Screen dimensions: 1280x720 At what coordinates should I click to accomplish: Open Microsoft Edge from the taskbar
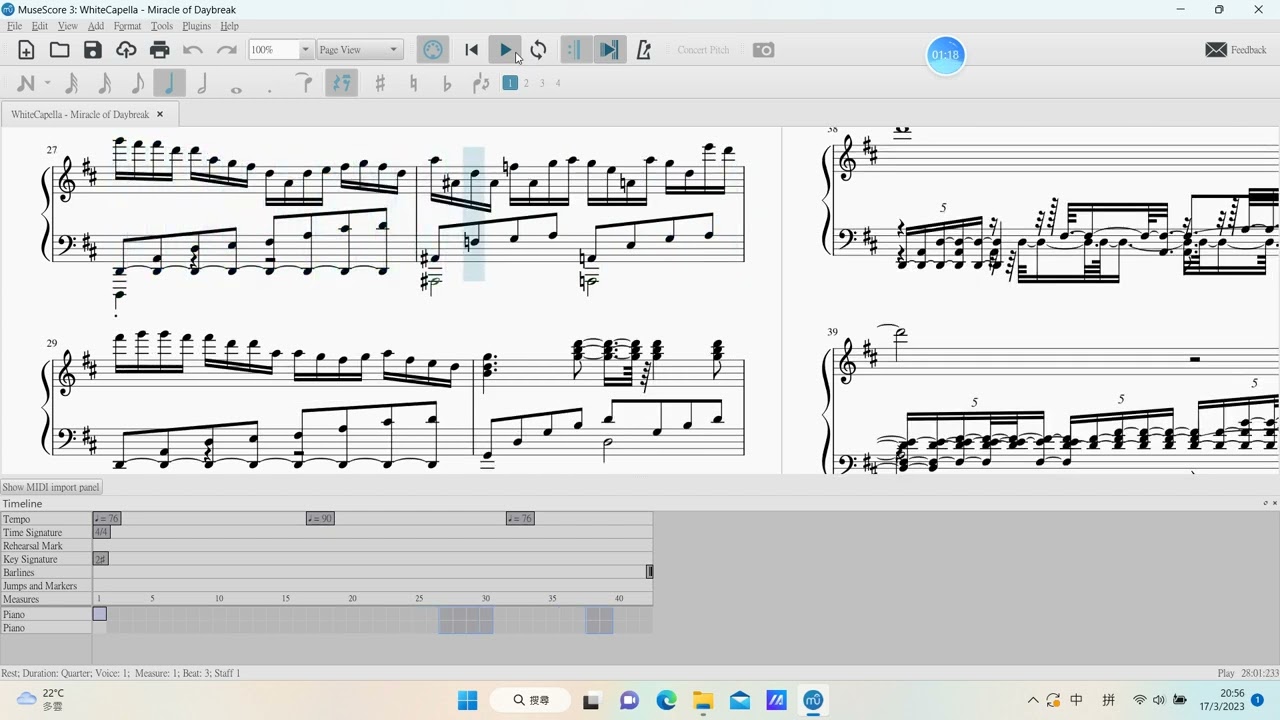[x=666, y=700]
